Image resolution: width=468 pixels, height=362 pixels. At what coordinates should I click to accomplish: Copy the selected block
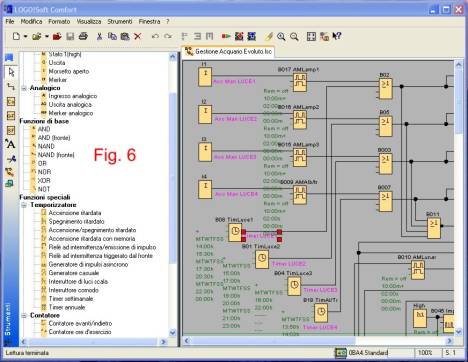112,36
